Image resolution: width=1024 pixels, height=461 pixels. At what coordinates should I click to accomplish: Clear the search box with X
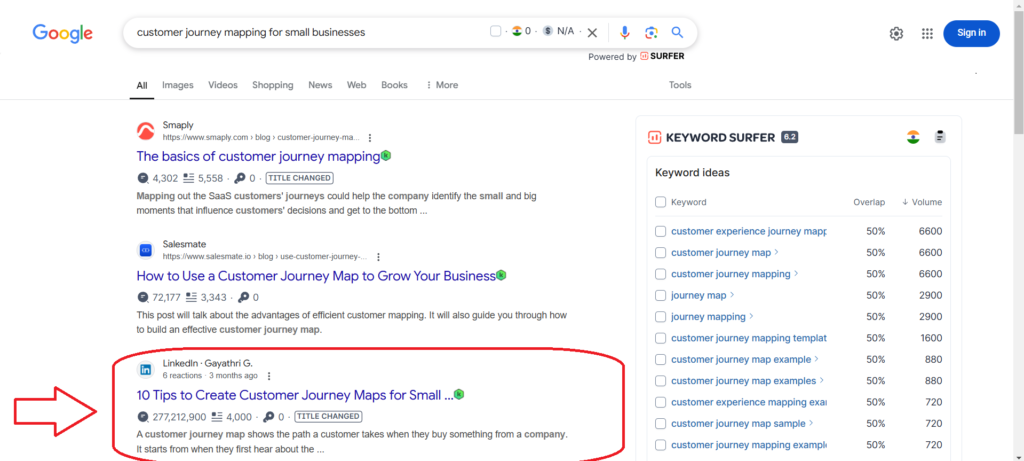(592, 33)
